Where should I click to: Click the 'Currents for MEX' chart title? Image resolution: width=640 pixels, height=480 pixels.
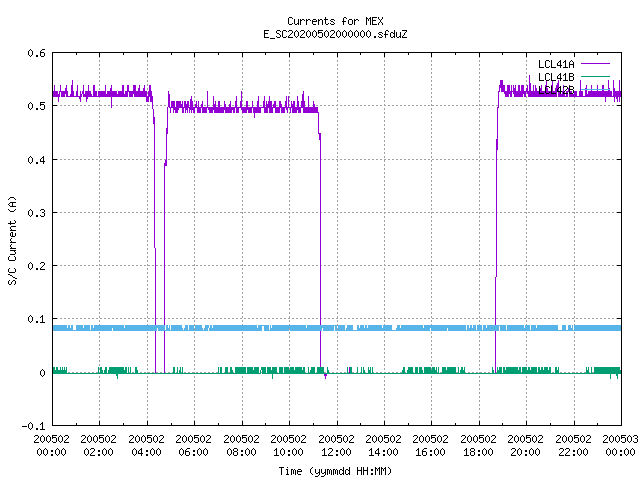(x=335, y=21)
